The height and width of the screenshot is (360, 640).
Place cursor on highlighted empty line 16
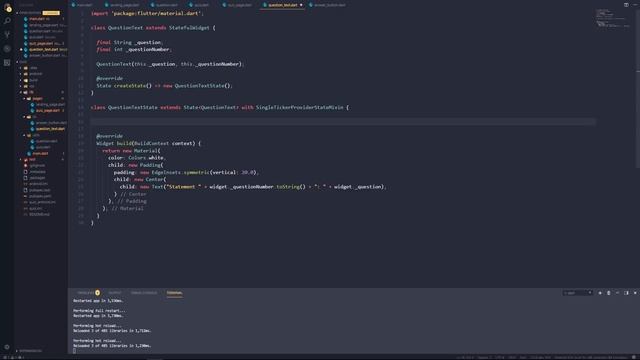[x=343, y=122]
